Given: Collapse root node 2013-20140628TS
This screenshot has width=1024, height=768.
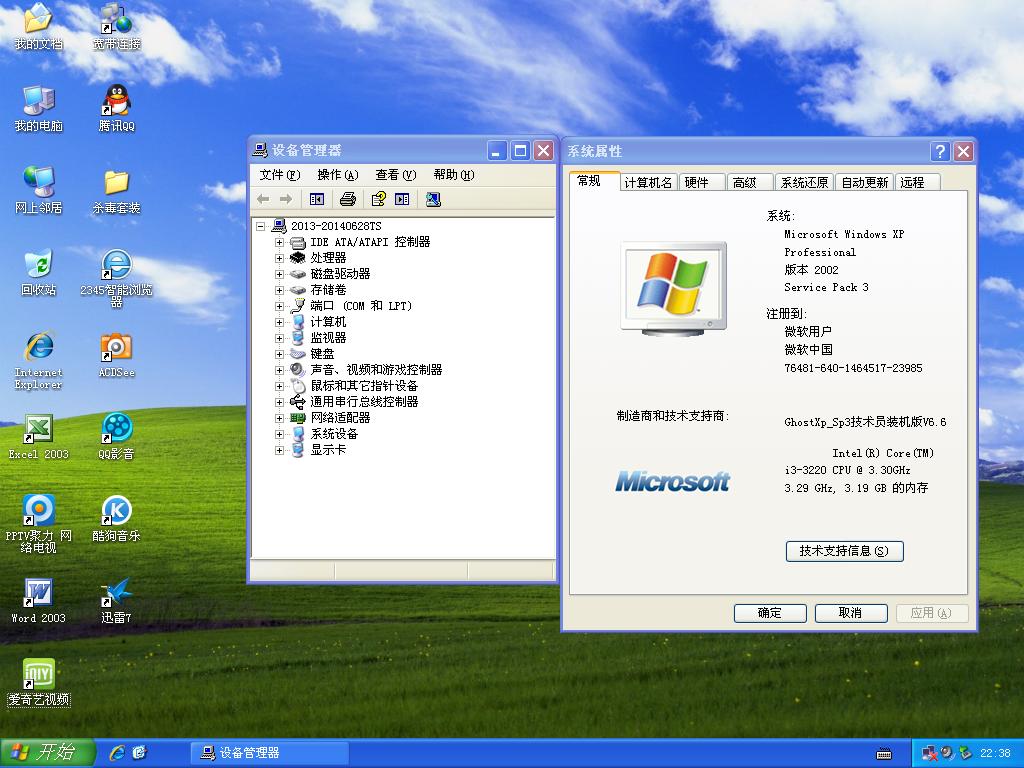Looking at the screenshot, I should point(261,226).
